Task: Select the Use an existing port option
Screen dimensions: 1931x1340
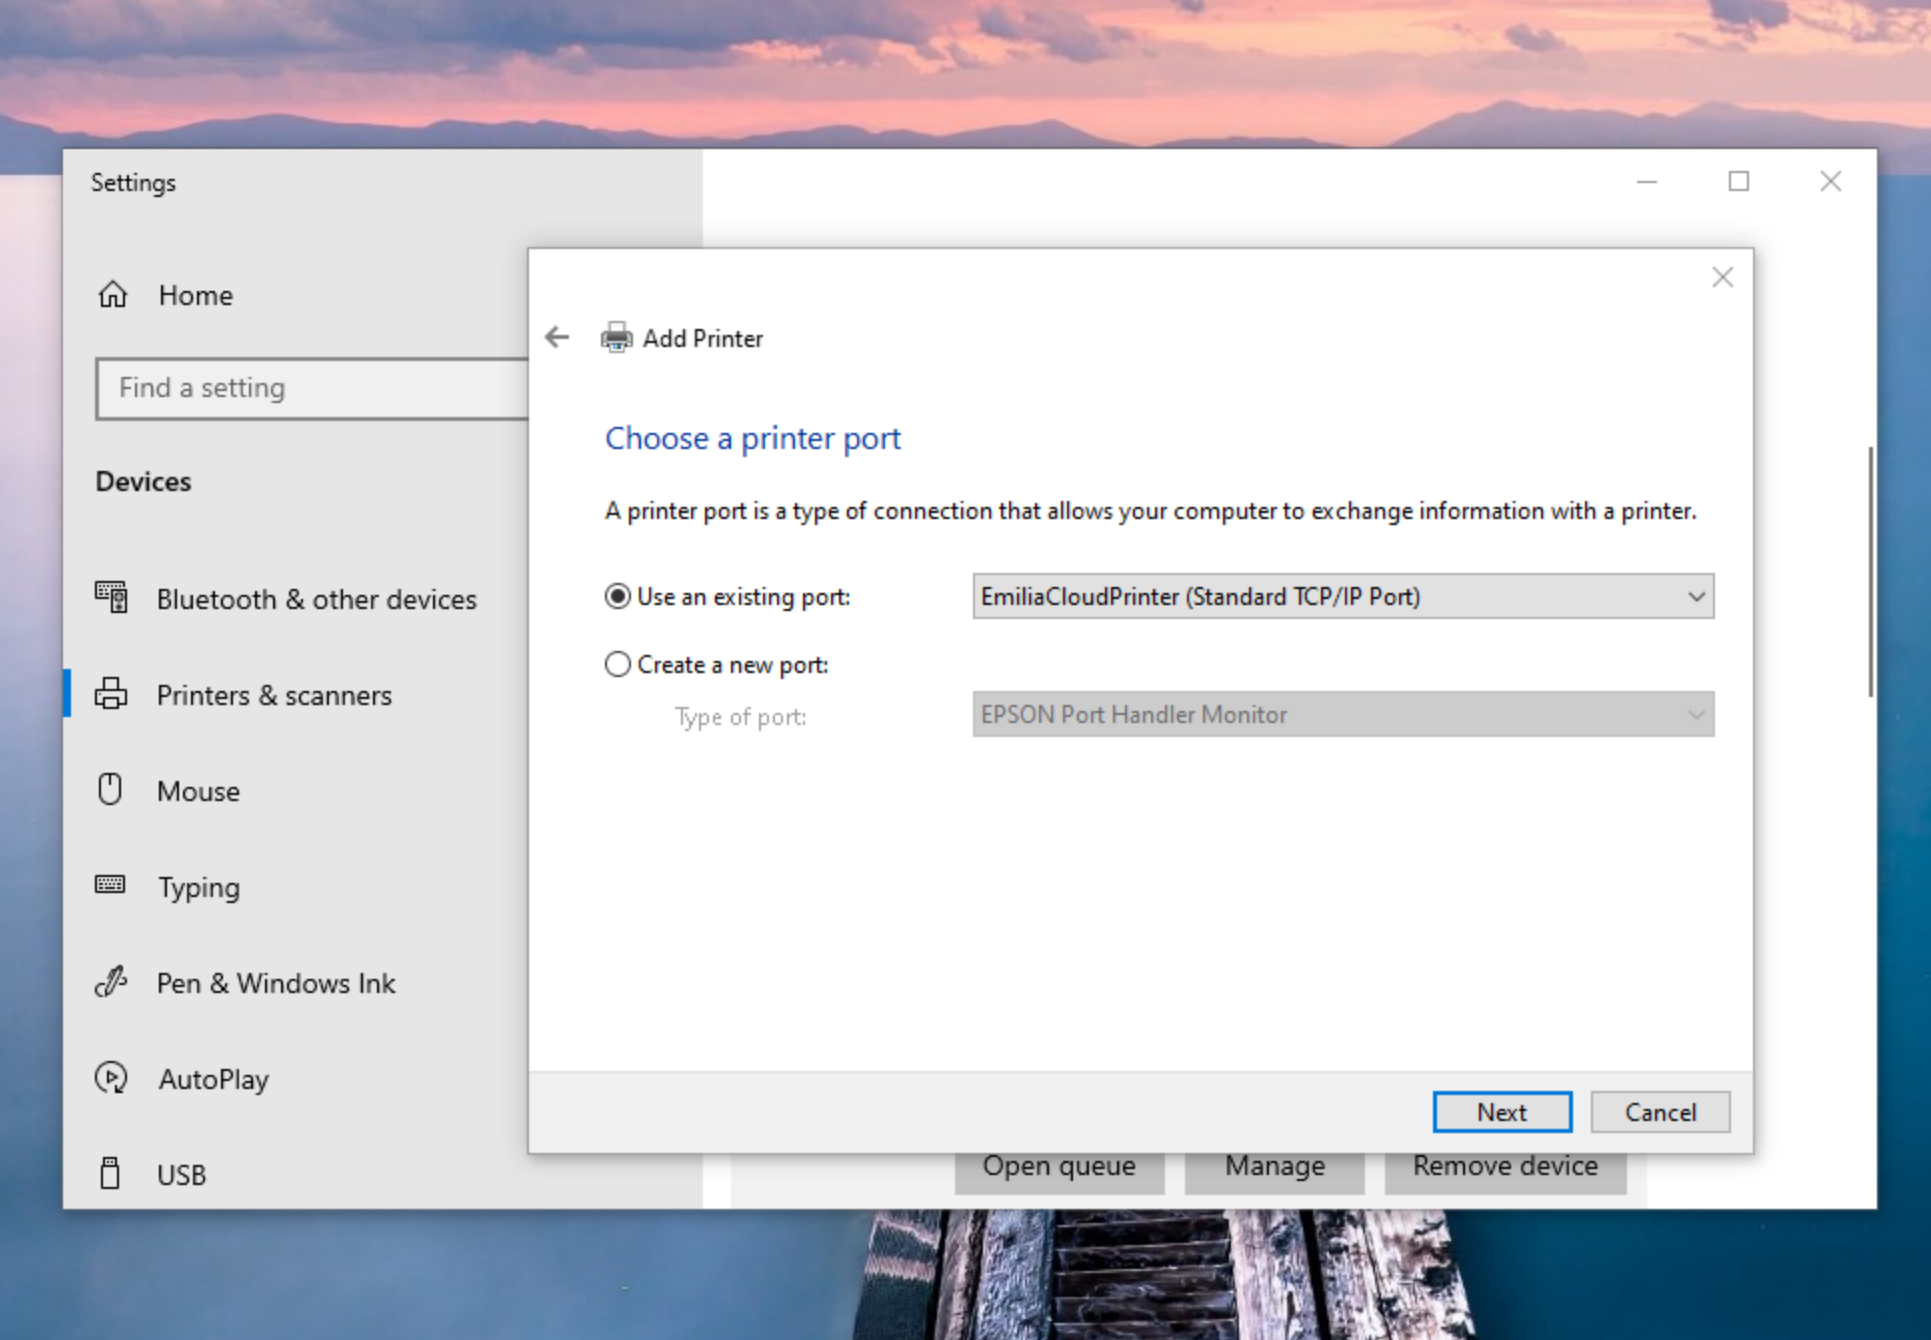Action: pyautogui.click(x=618, y=597)
